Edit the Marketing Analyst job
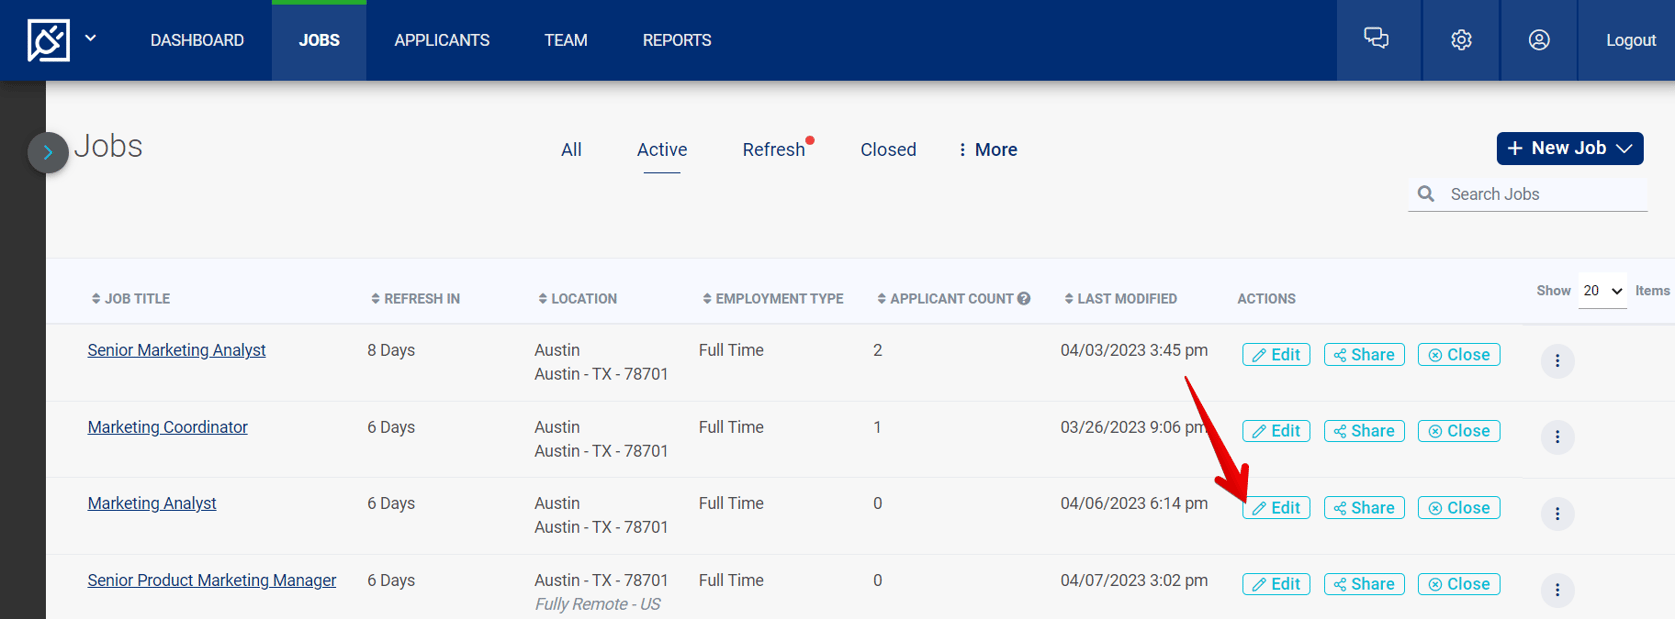Image resolution: width=1675 pixels, height=619 pixels. coord(1276,508)
